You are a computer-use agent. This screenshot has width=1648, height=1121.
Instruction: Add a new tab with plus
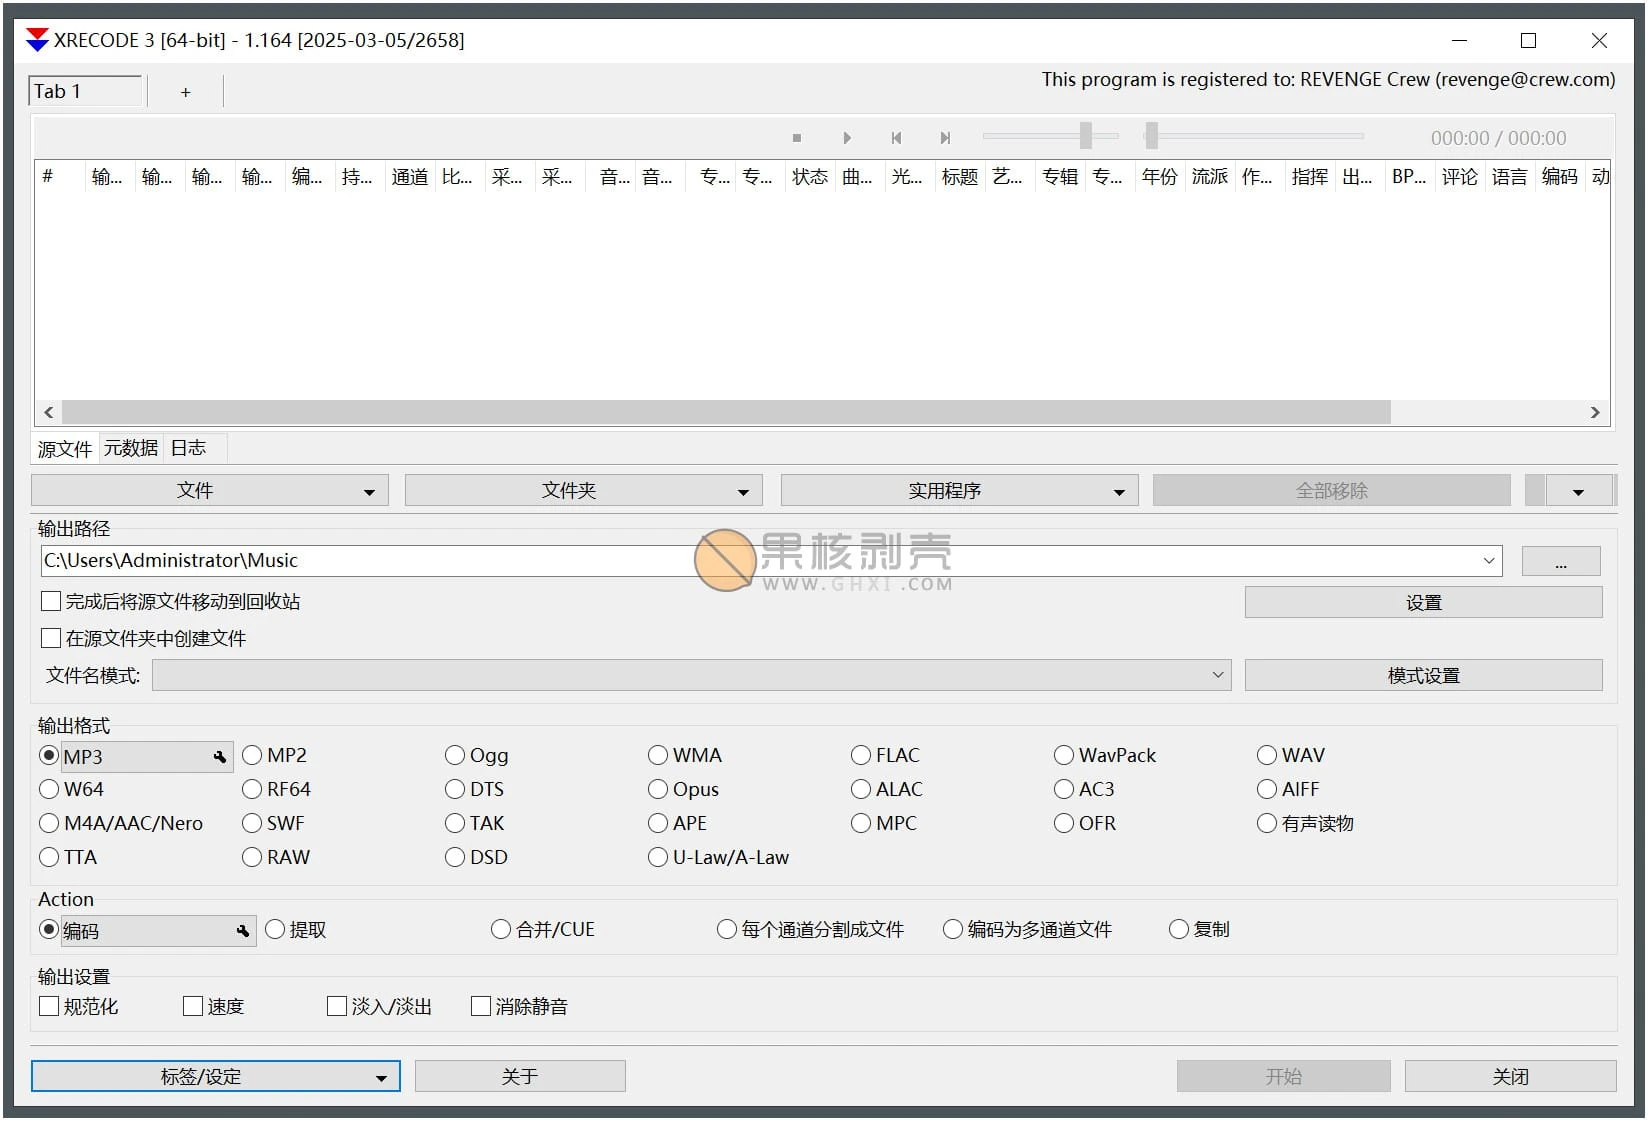click(x=185, y=92)
